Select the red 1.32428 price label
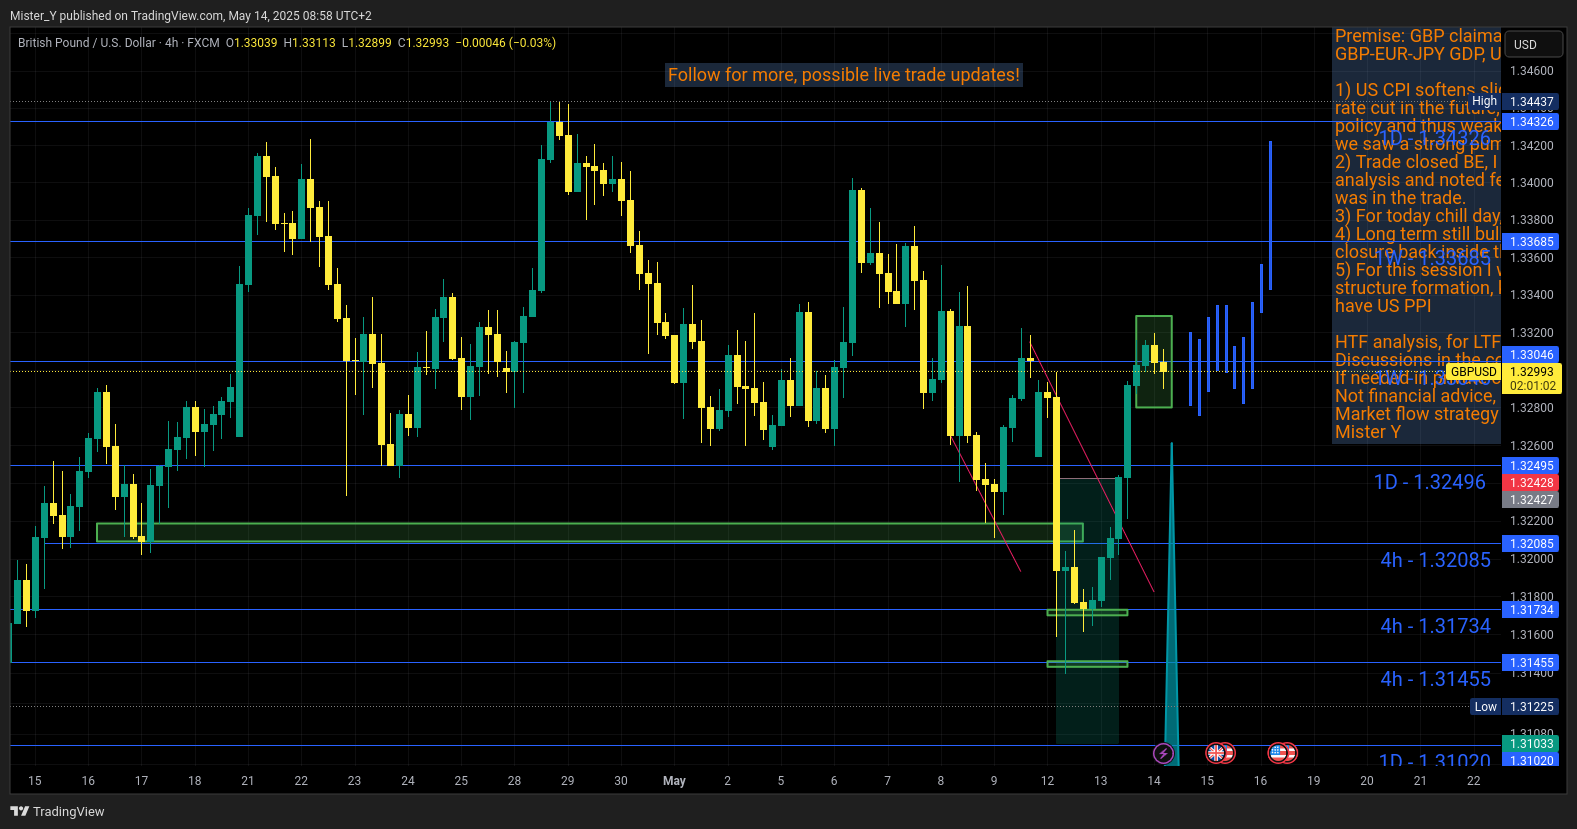 [x=1531, y=483]
